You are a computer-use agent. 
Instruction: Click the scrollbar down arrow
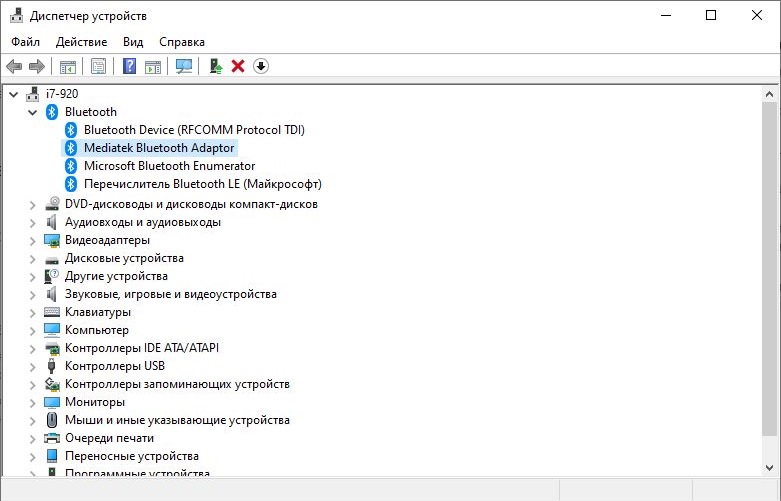point(769,468)
